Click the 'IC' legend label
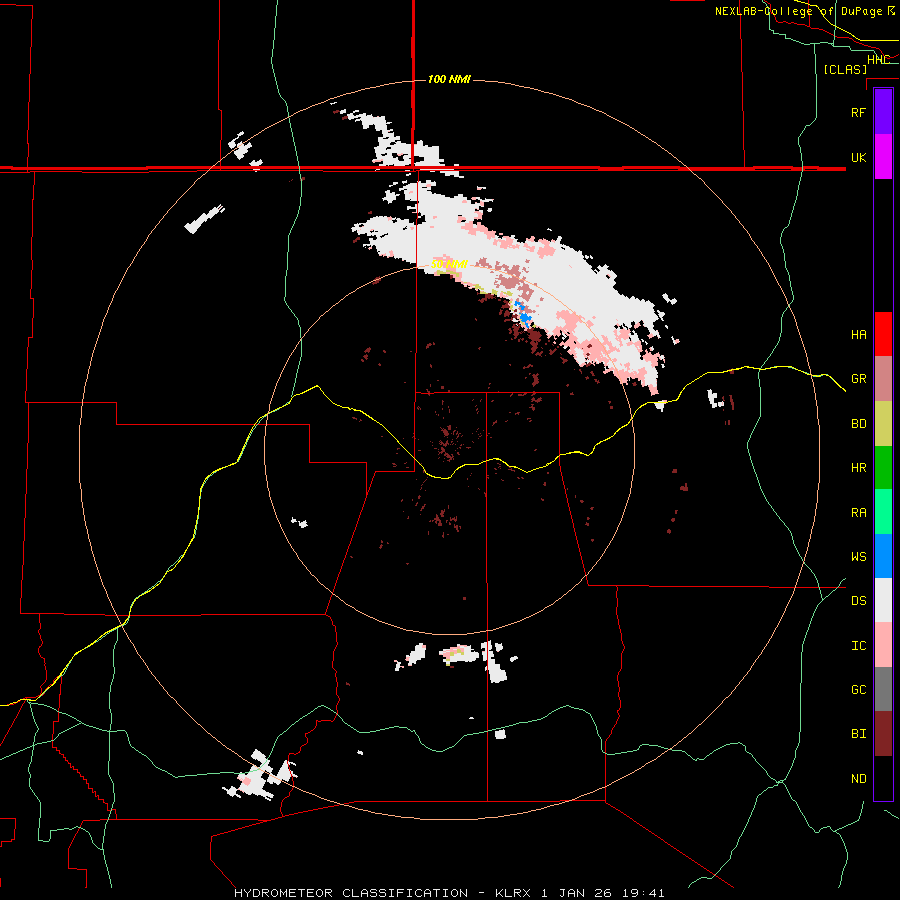 pyautogui.click(x=858, y=646)
